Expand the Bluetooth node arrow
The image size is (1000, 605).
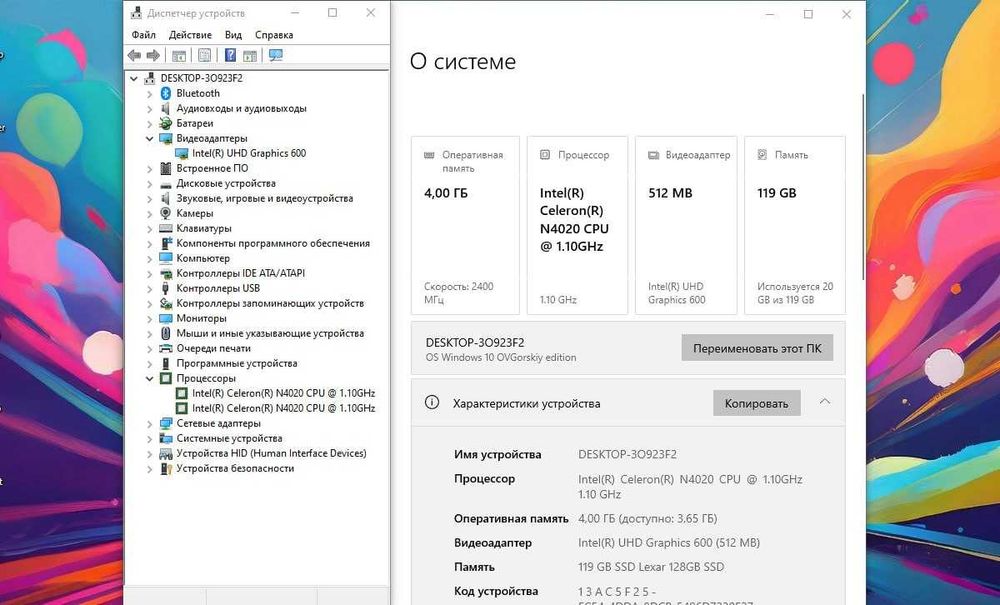tap(149, 94)
